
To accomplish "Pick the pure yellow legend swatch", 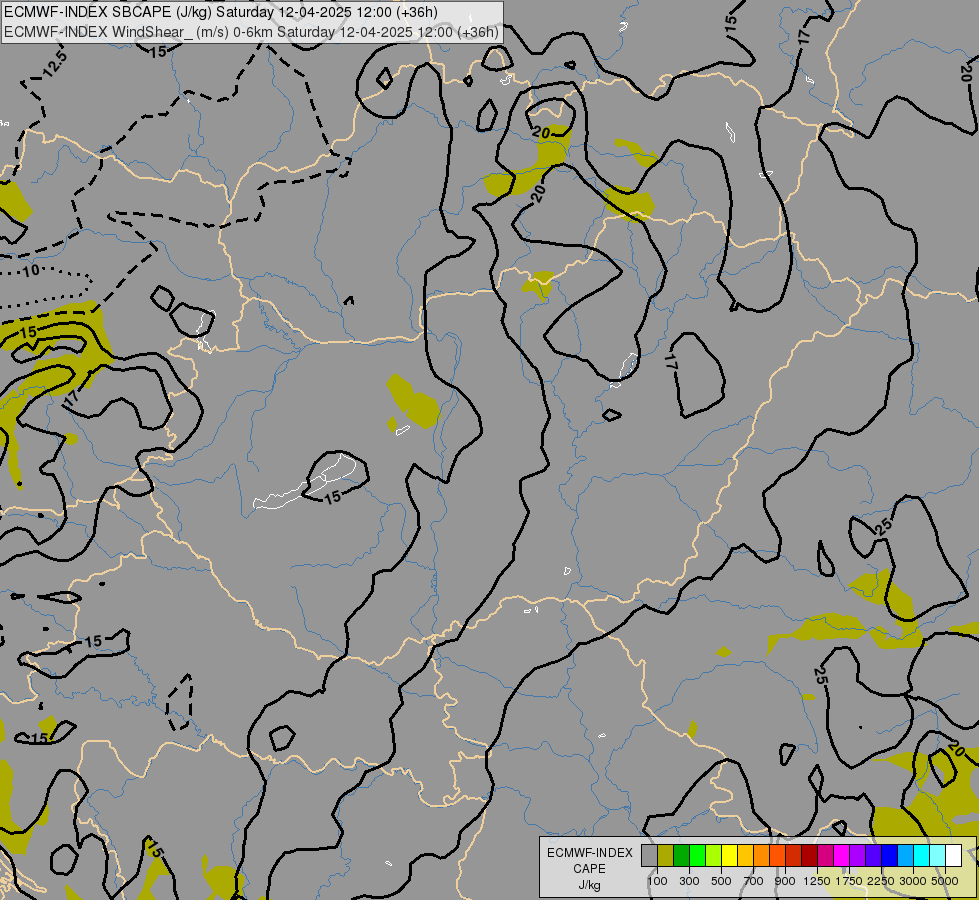I will click(729, 855).
